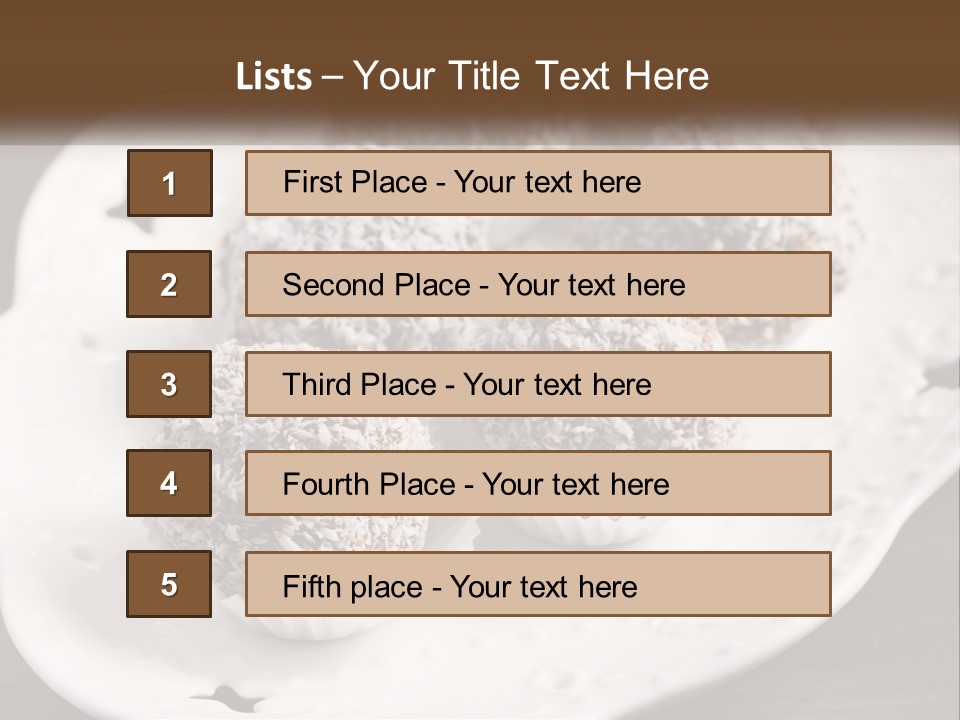Click the background truffle photo below the list
This screenshot has height=720, width=960.
tap(480, 667)
